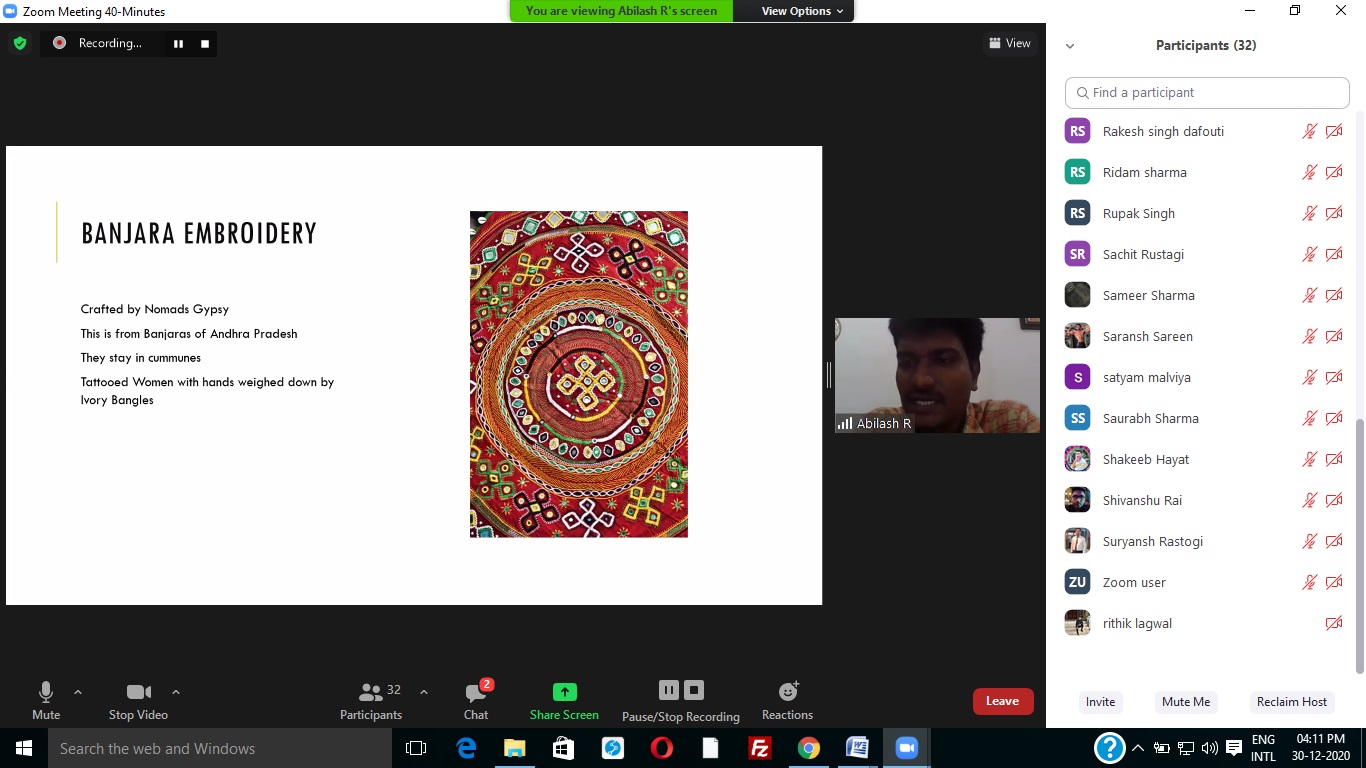Click Rupak Singh video-off icon
This screenshot has width=1366, height=768.
[1334, 213]
